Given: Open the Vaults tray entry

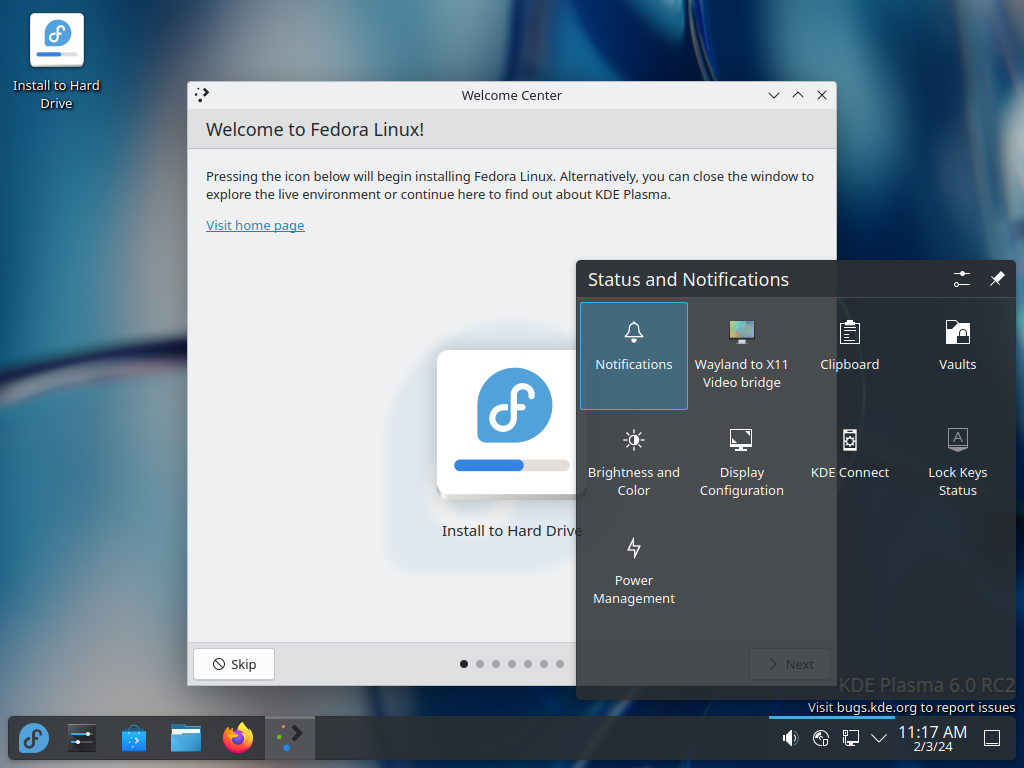Looking at the screenshot, I should [x=957, y=356].
